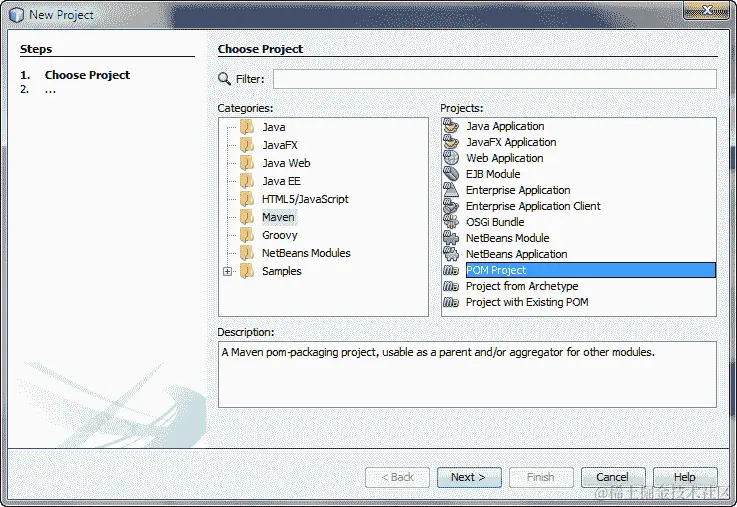Select the NetBeans Modules category

click(x=306, y=253)
